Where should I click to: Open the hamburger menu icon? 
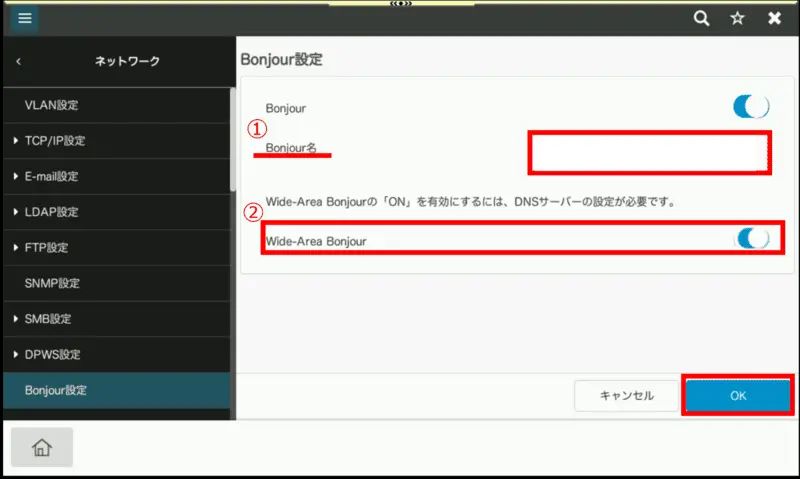24,18
